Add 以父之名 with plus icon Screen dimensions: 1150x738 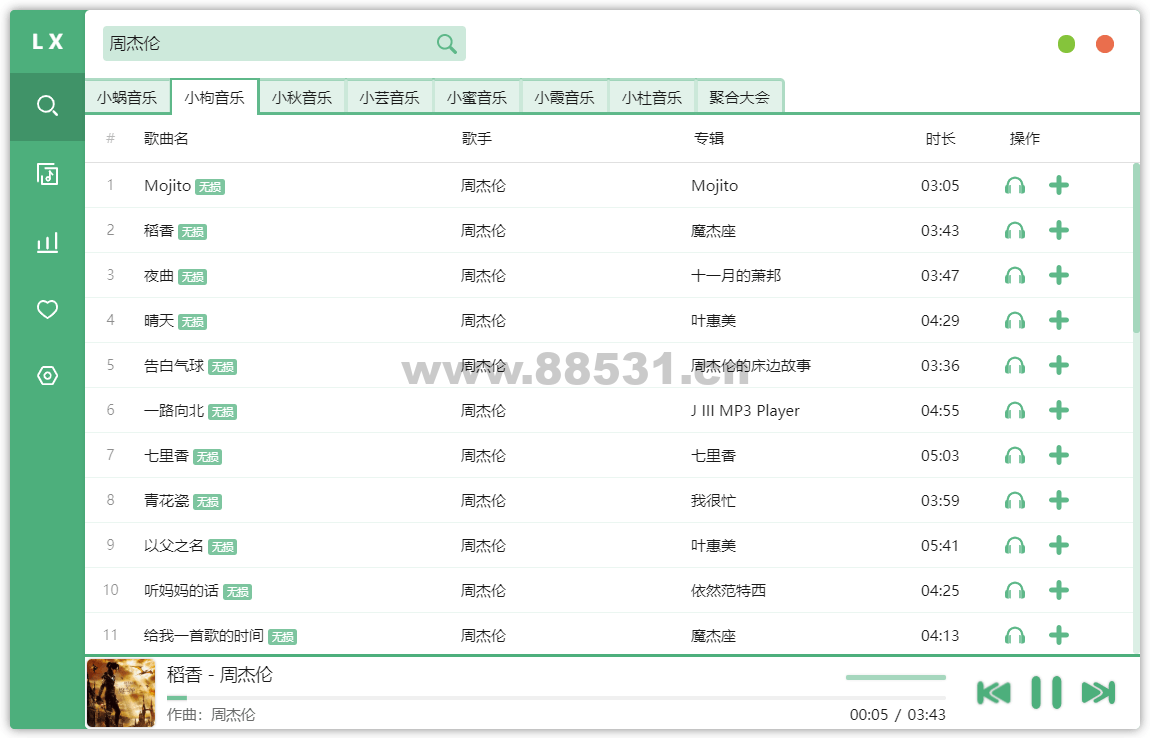pos(1058,545)
